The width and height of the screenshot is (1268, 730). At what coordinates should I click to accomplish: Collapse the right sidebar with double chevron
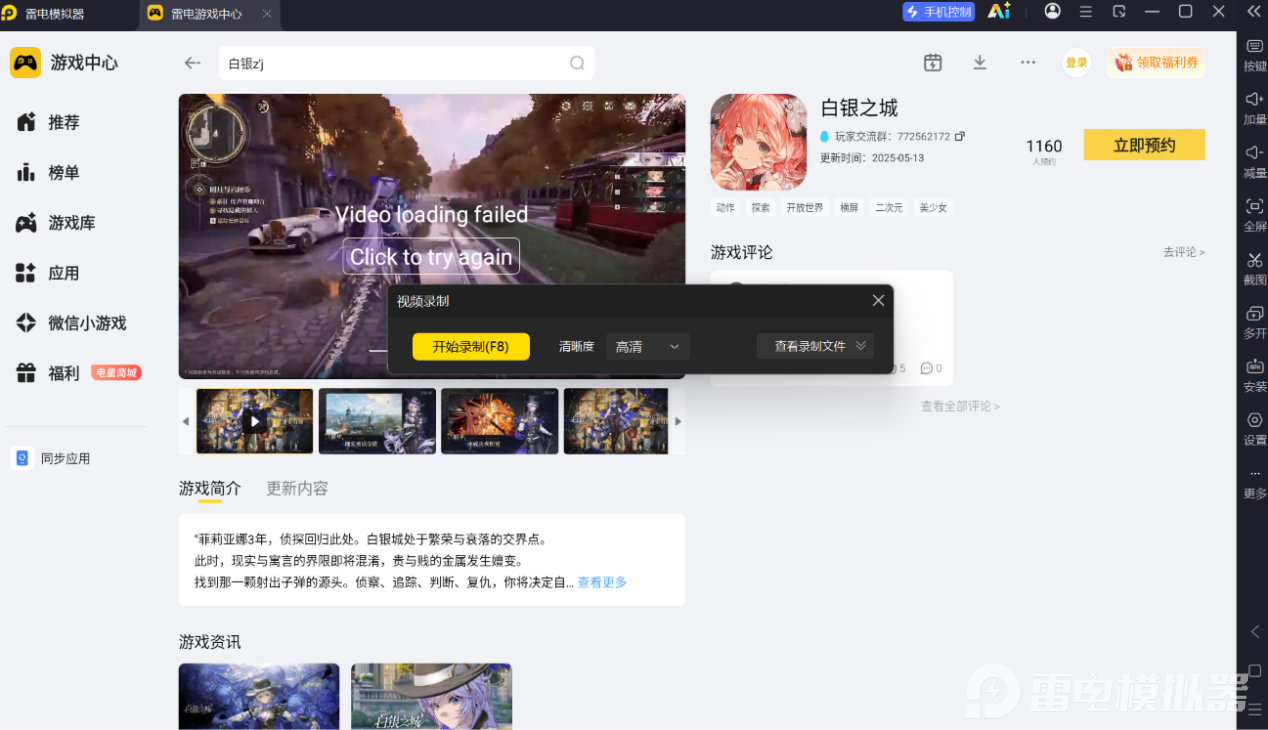1254,11
